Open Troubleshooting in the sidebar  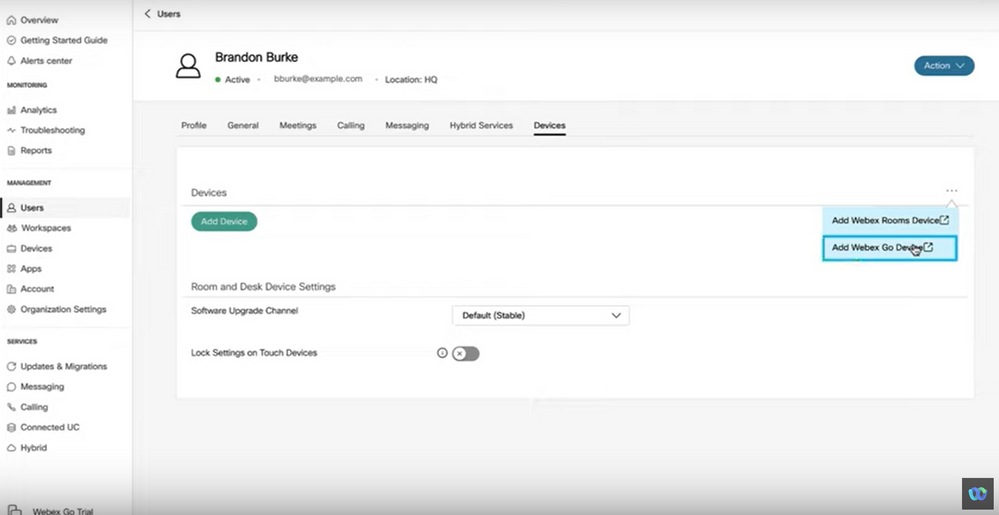[52, 130]
